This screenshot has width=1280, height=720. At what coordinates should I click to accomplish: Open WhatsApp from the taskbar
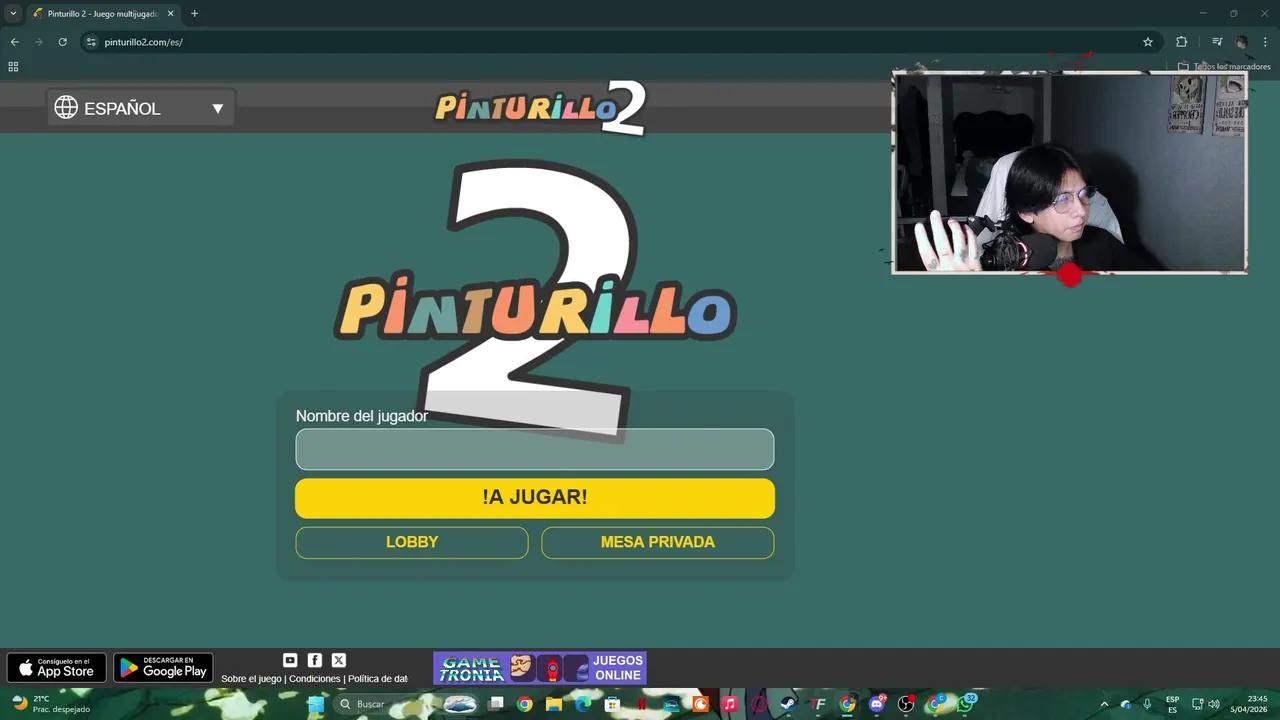click(965, 704)
